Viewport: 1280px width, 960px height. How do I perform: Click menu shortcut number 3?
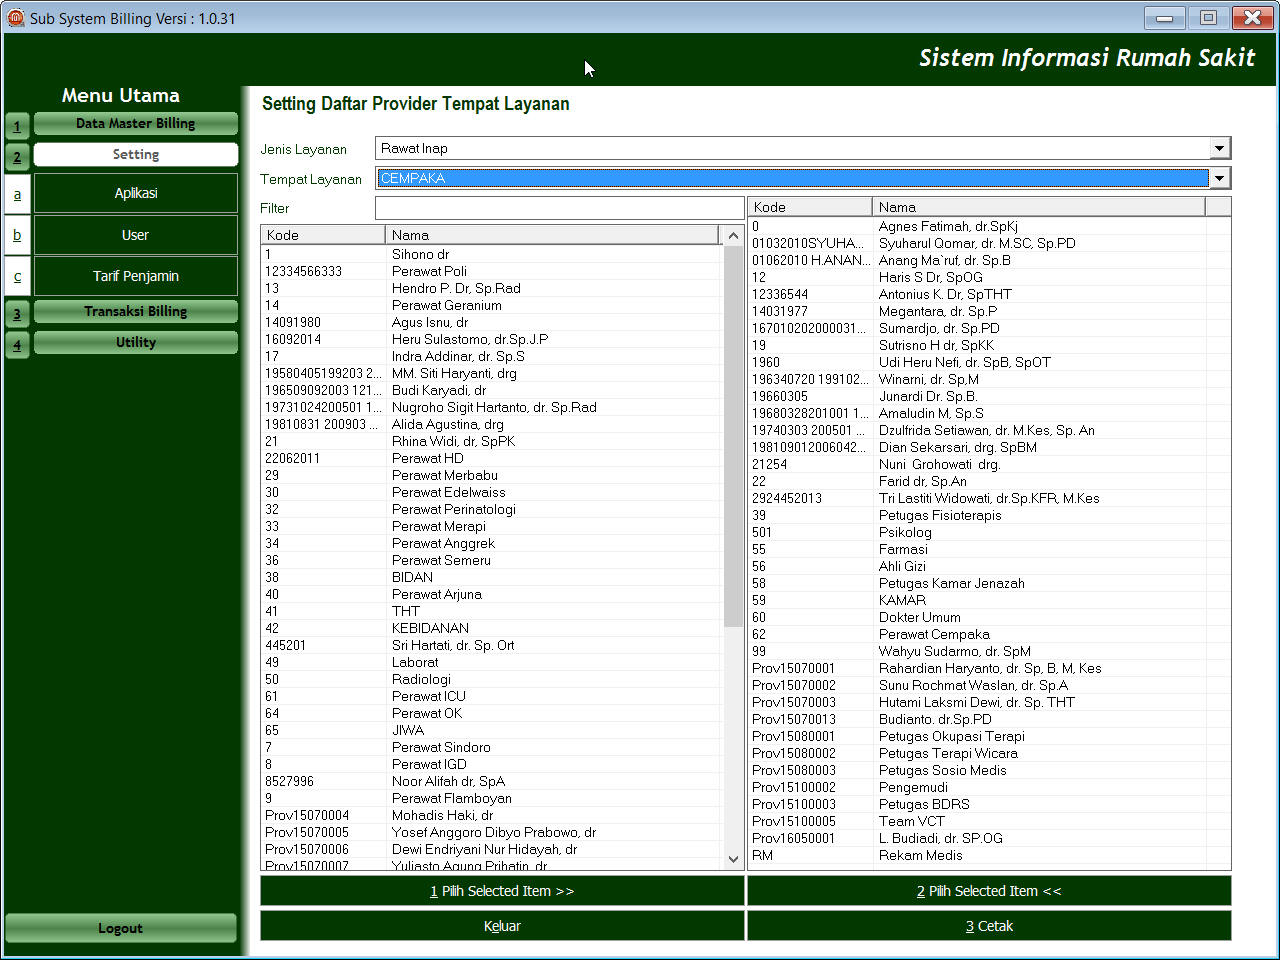[17, 314]
